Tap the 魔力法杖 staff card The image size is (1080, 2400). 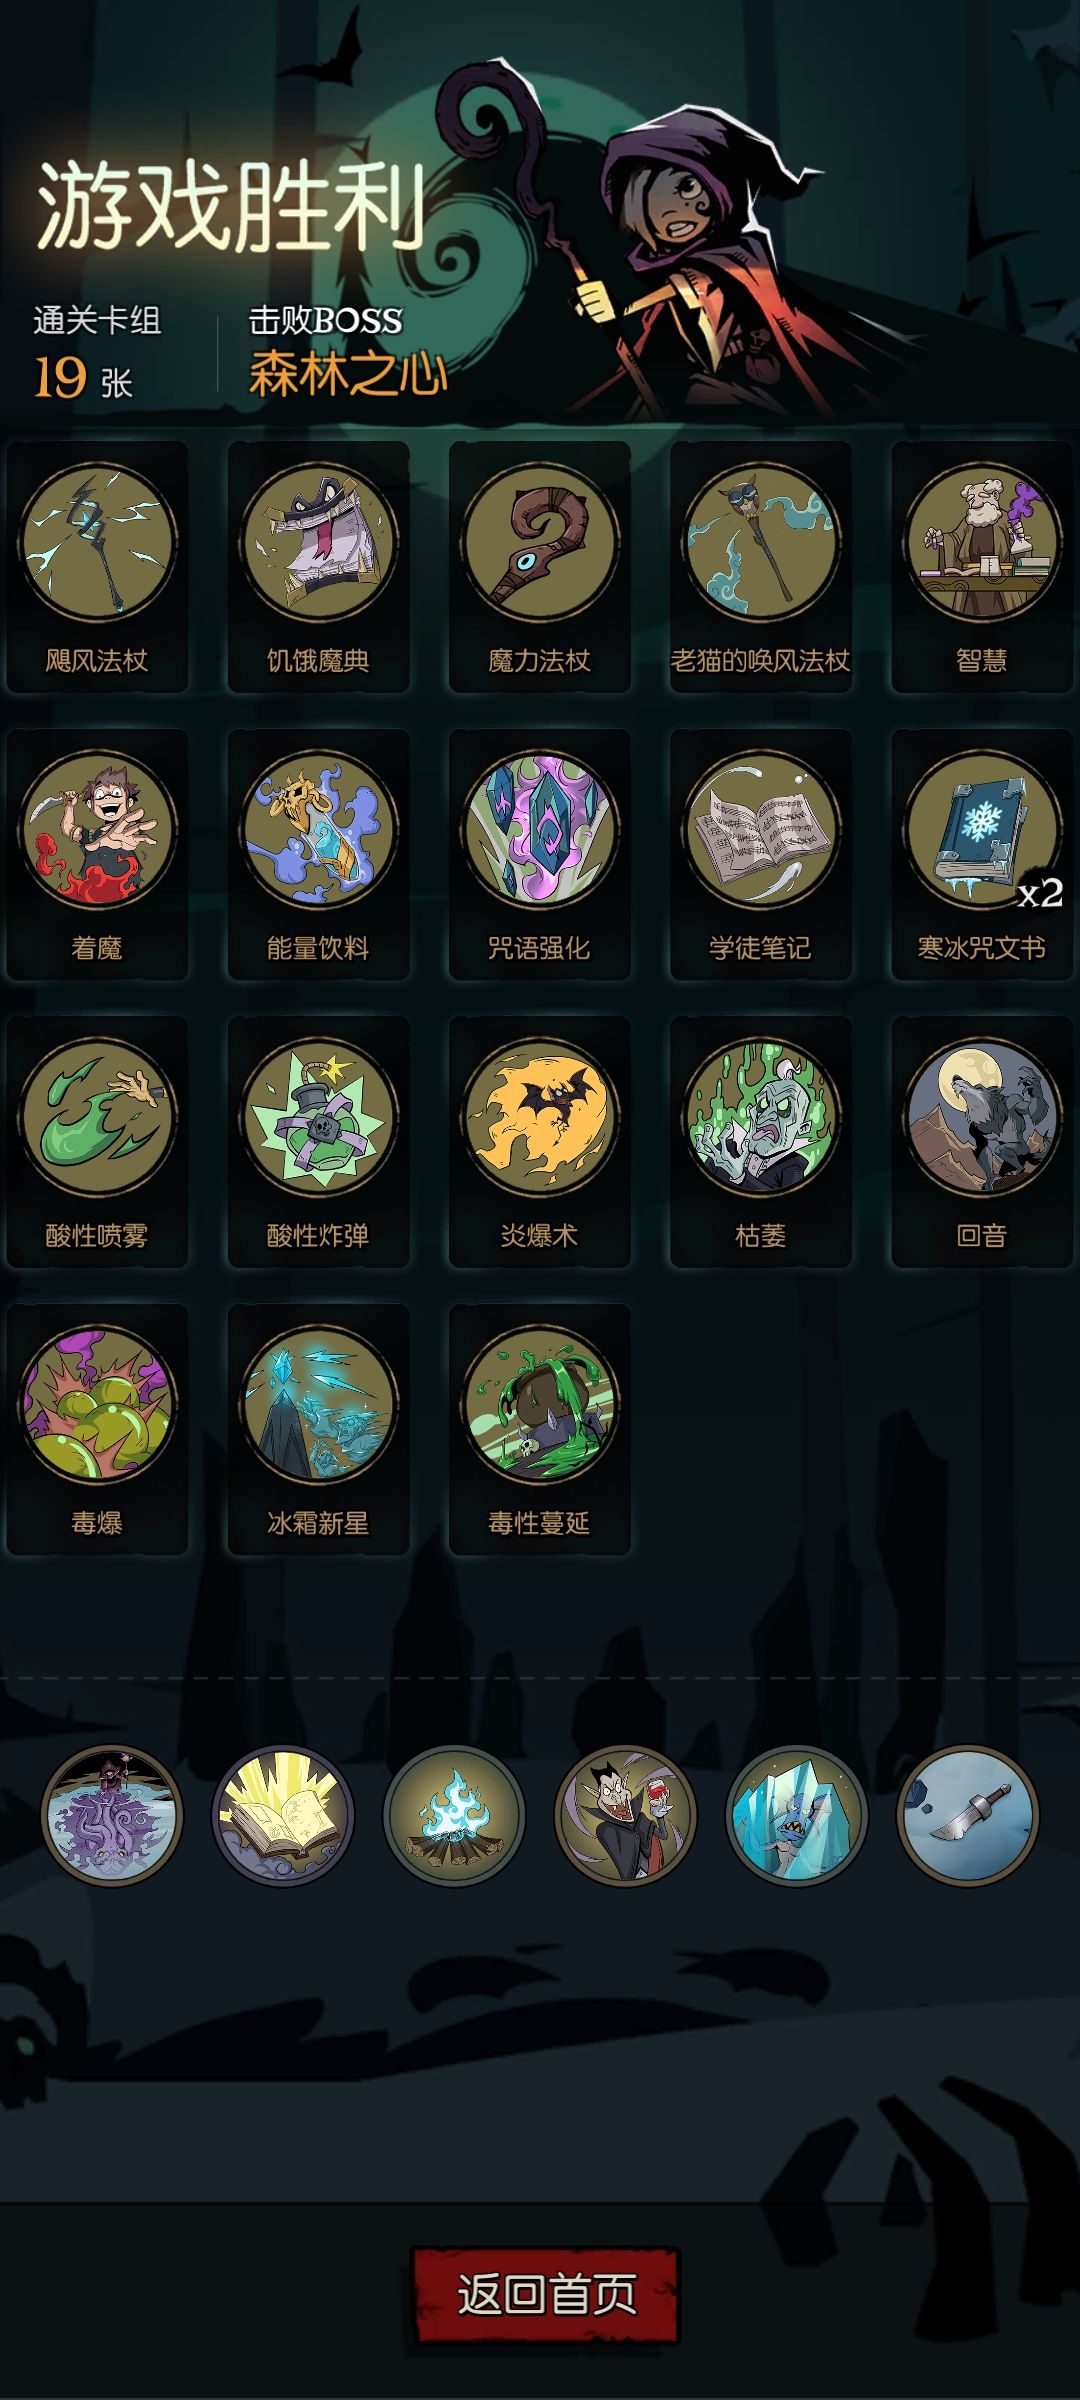pos(539,566)
